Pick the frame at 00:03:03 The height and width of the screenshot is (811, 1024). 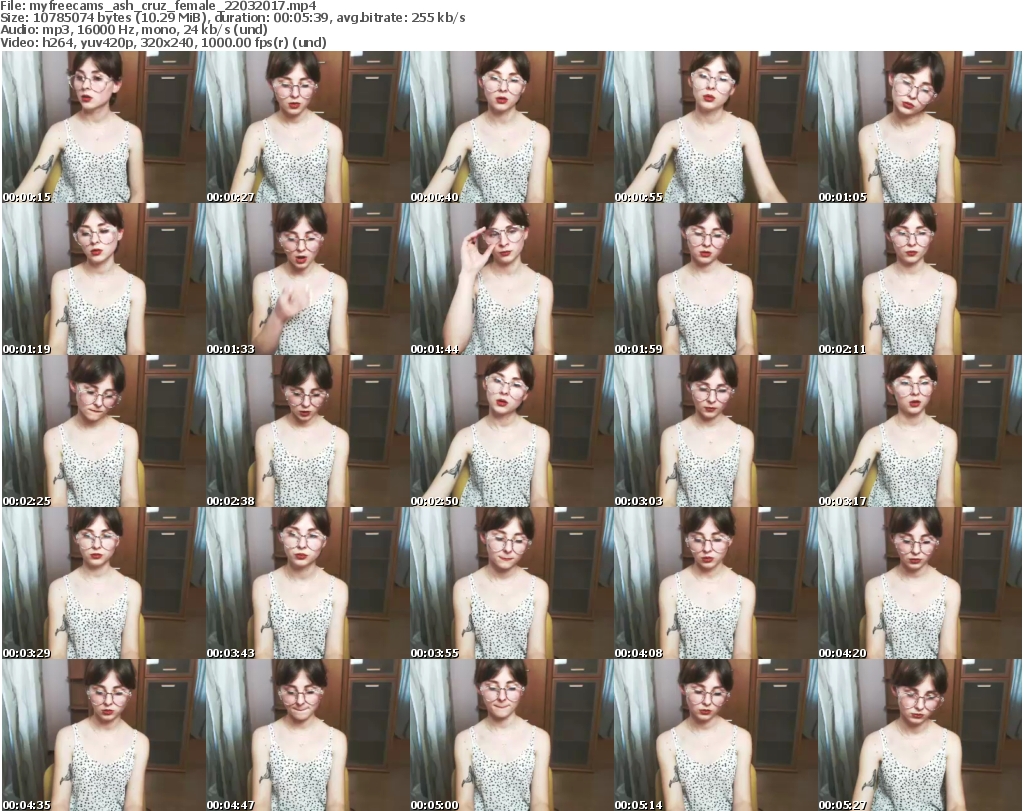[x=715, y=431]
